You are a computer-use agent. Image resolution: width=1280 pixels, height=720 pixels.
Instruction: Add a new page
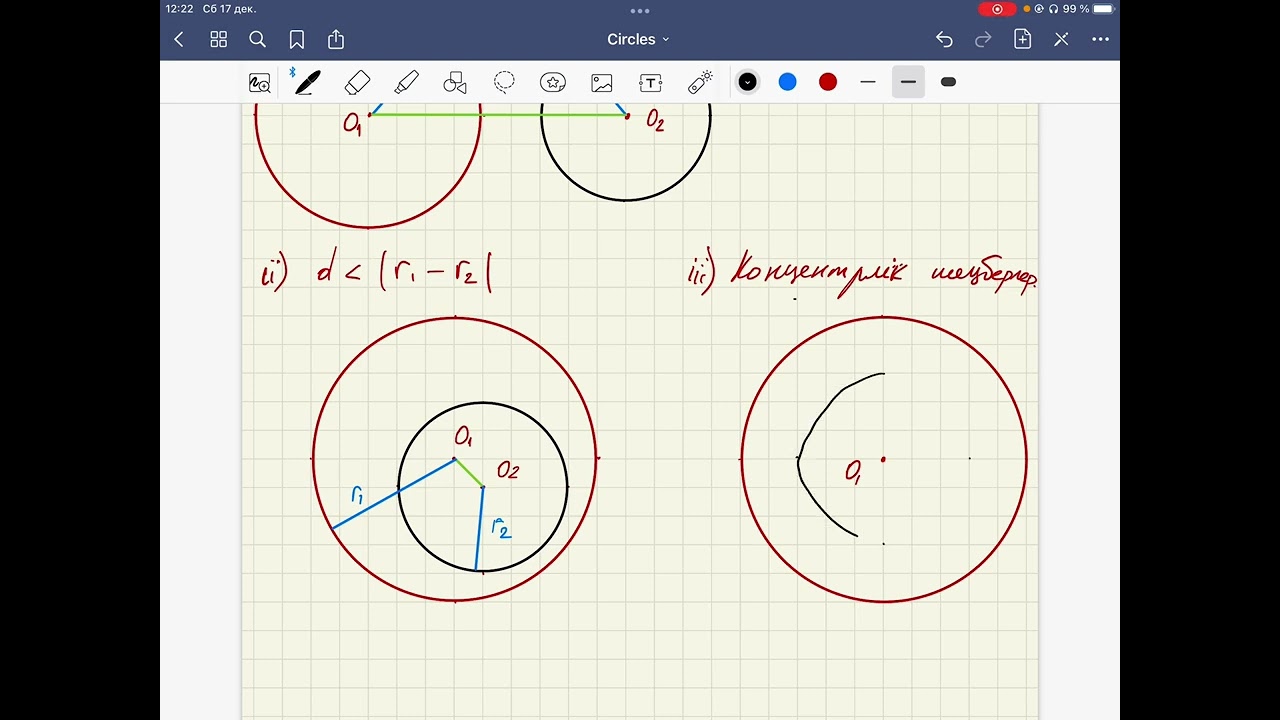click(1022, 39)
